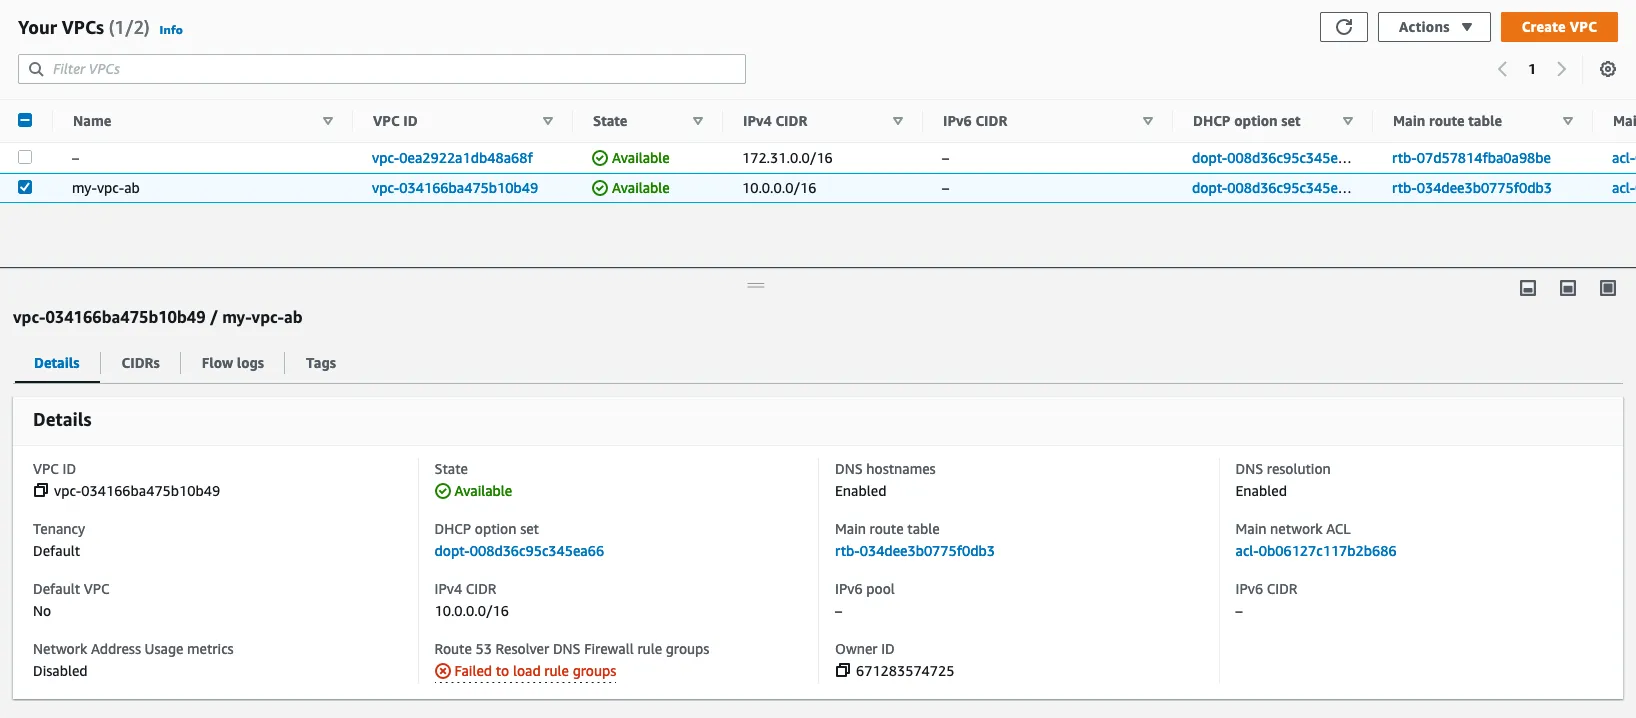This screenshot has height=718, width=1636.
Task: Open the Flow logs tab
Action: [x=232, y=363]
